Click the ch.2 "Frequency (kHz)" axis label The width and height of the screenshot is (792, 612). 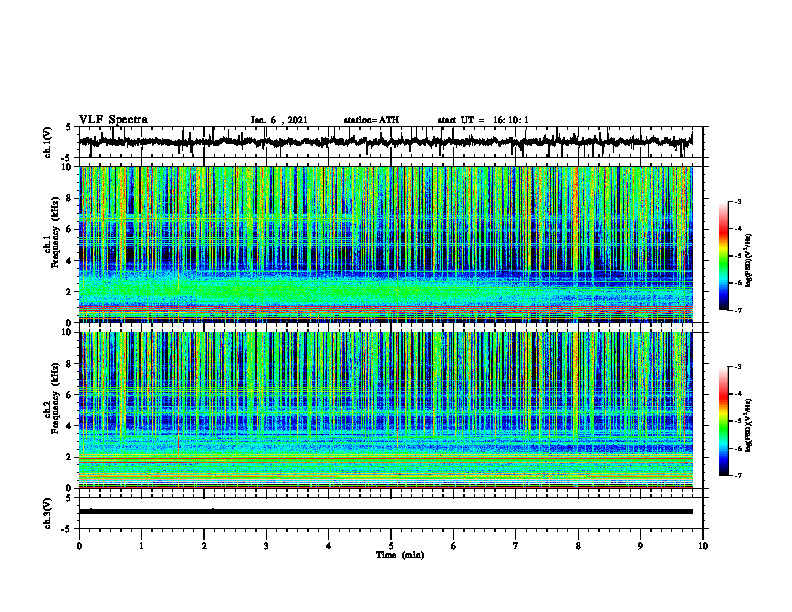[x=55, y=399]
